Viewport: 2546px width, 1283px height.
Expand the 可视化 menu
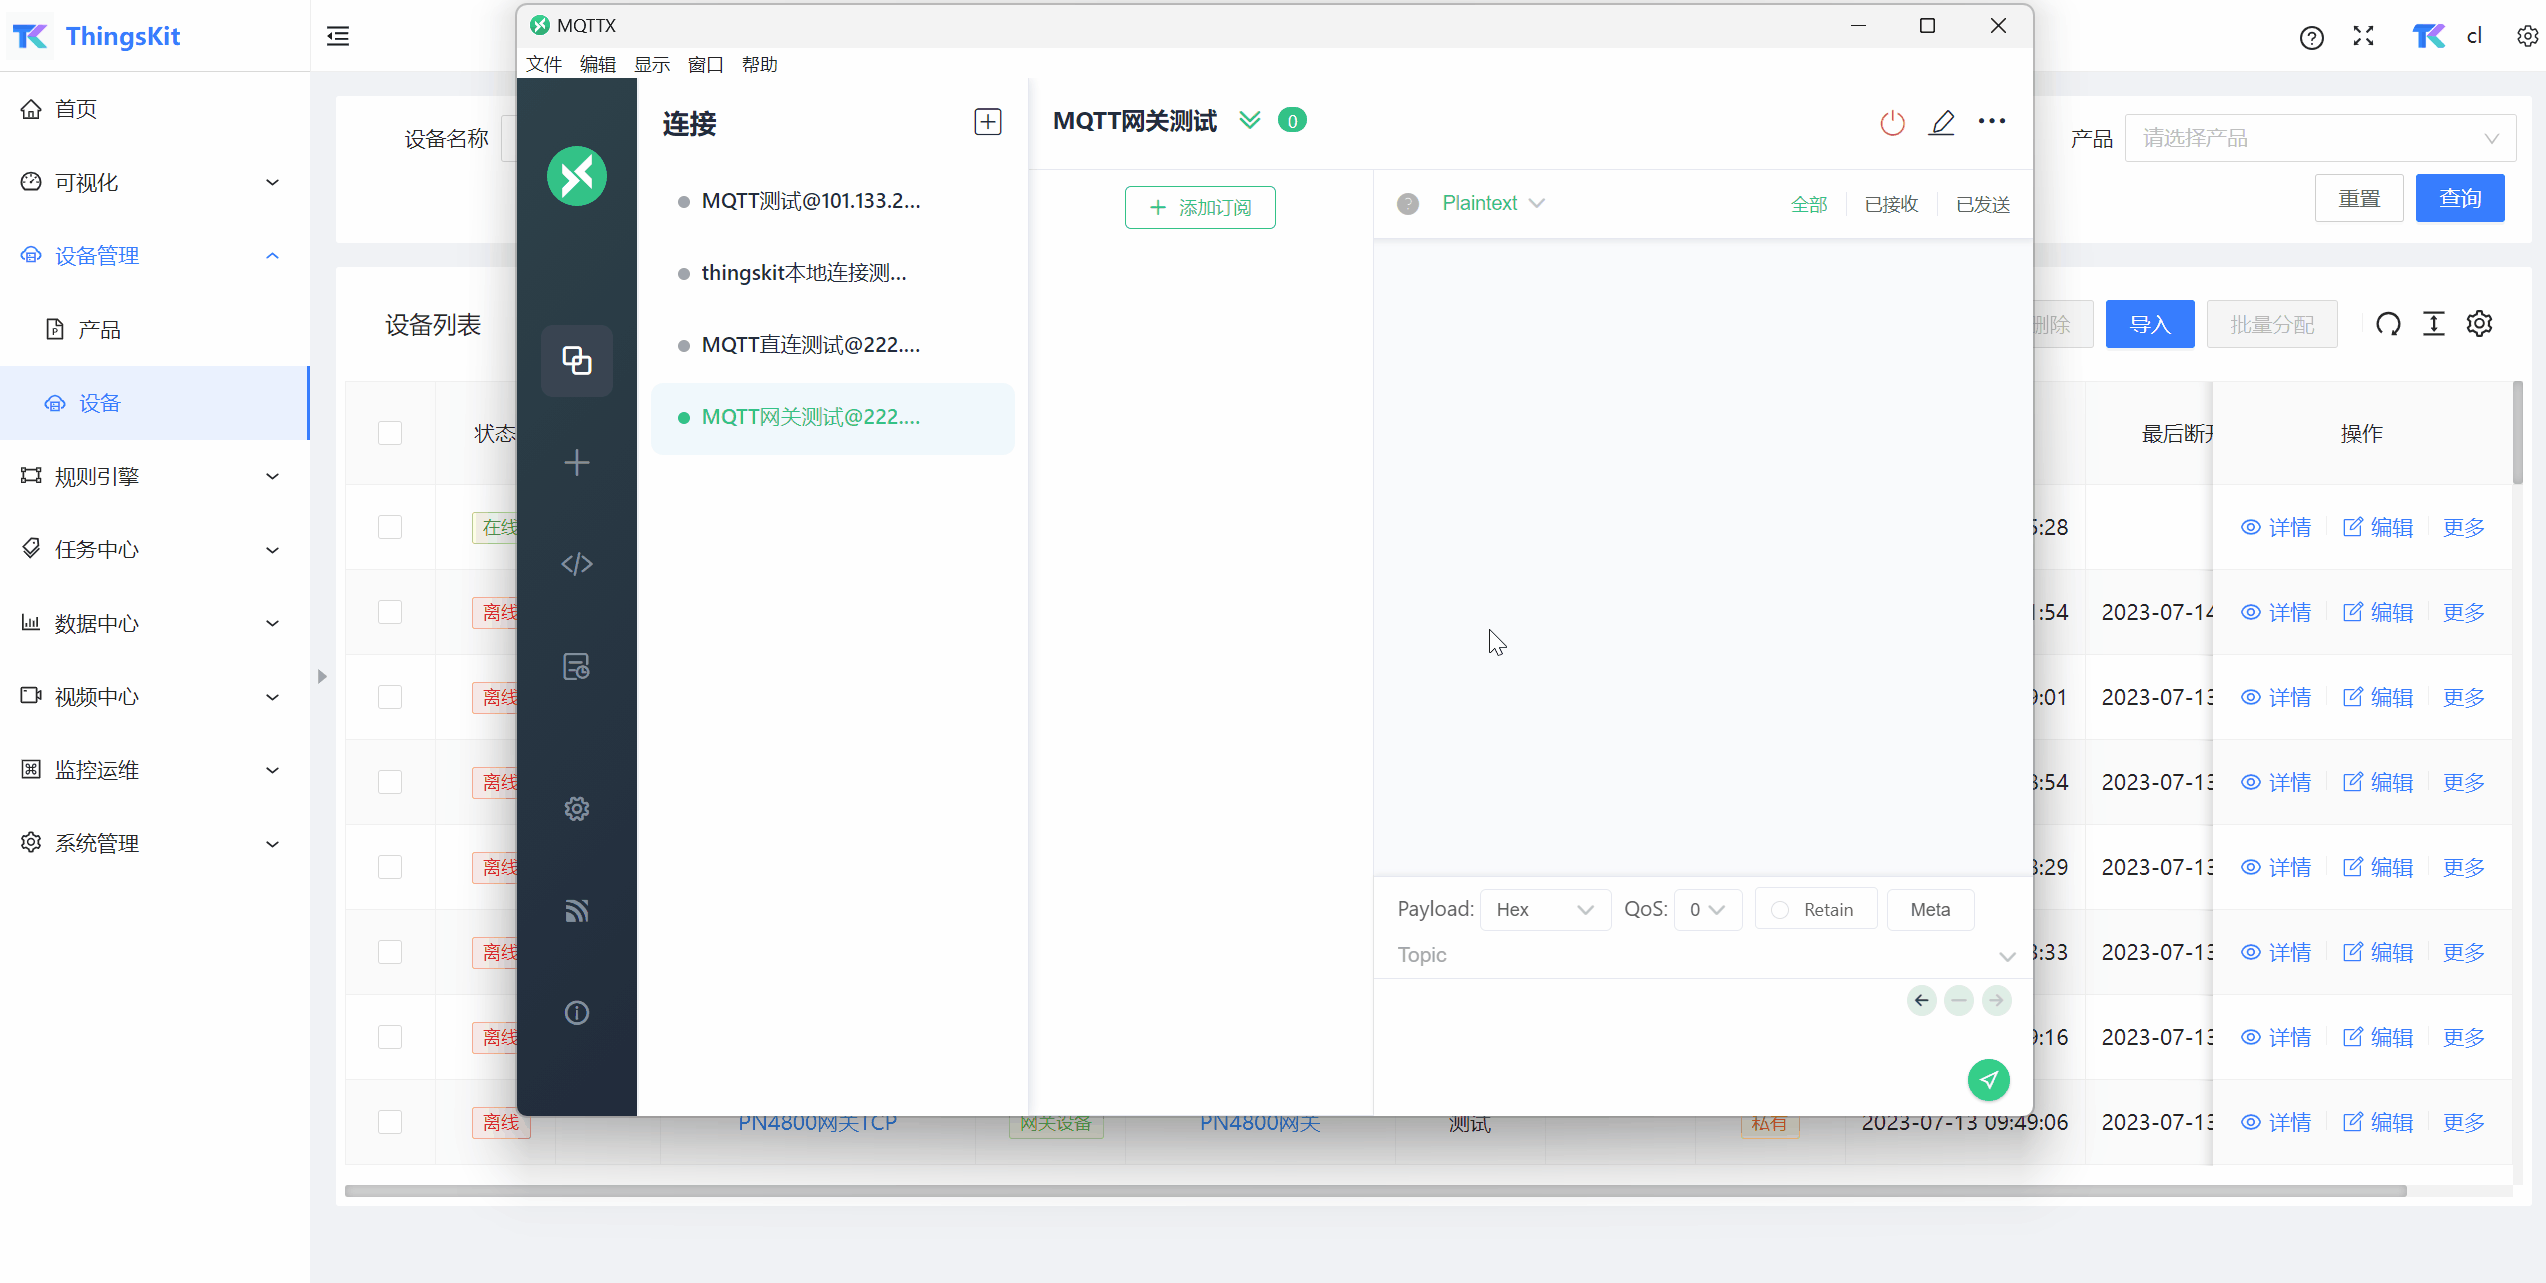154,182
